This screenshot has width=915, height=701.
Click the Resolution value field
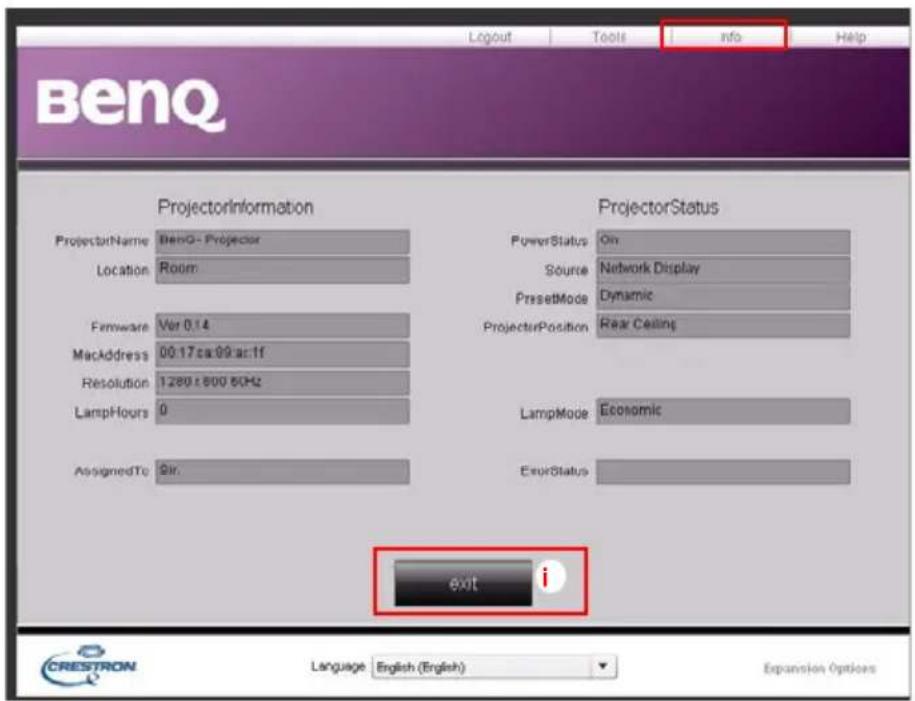point(282,383)
